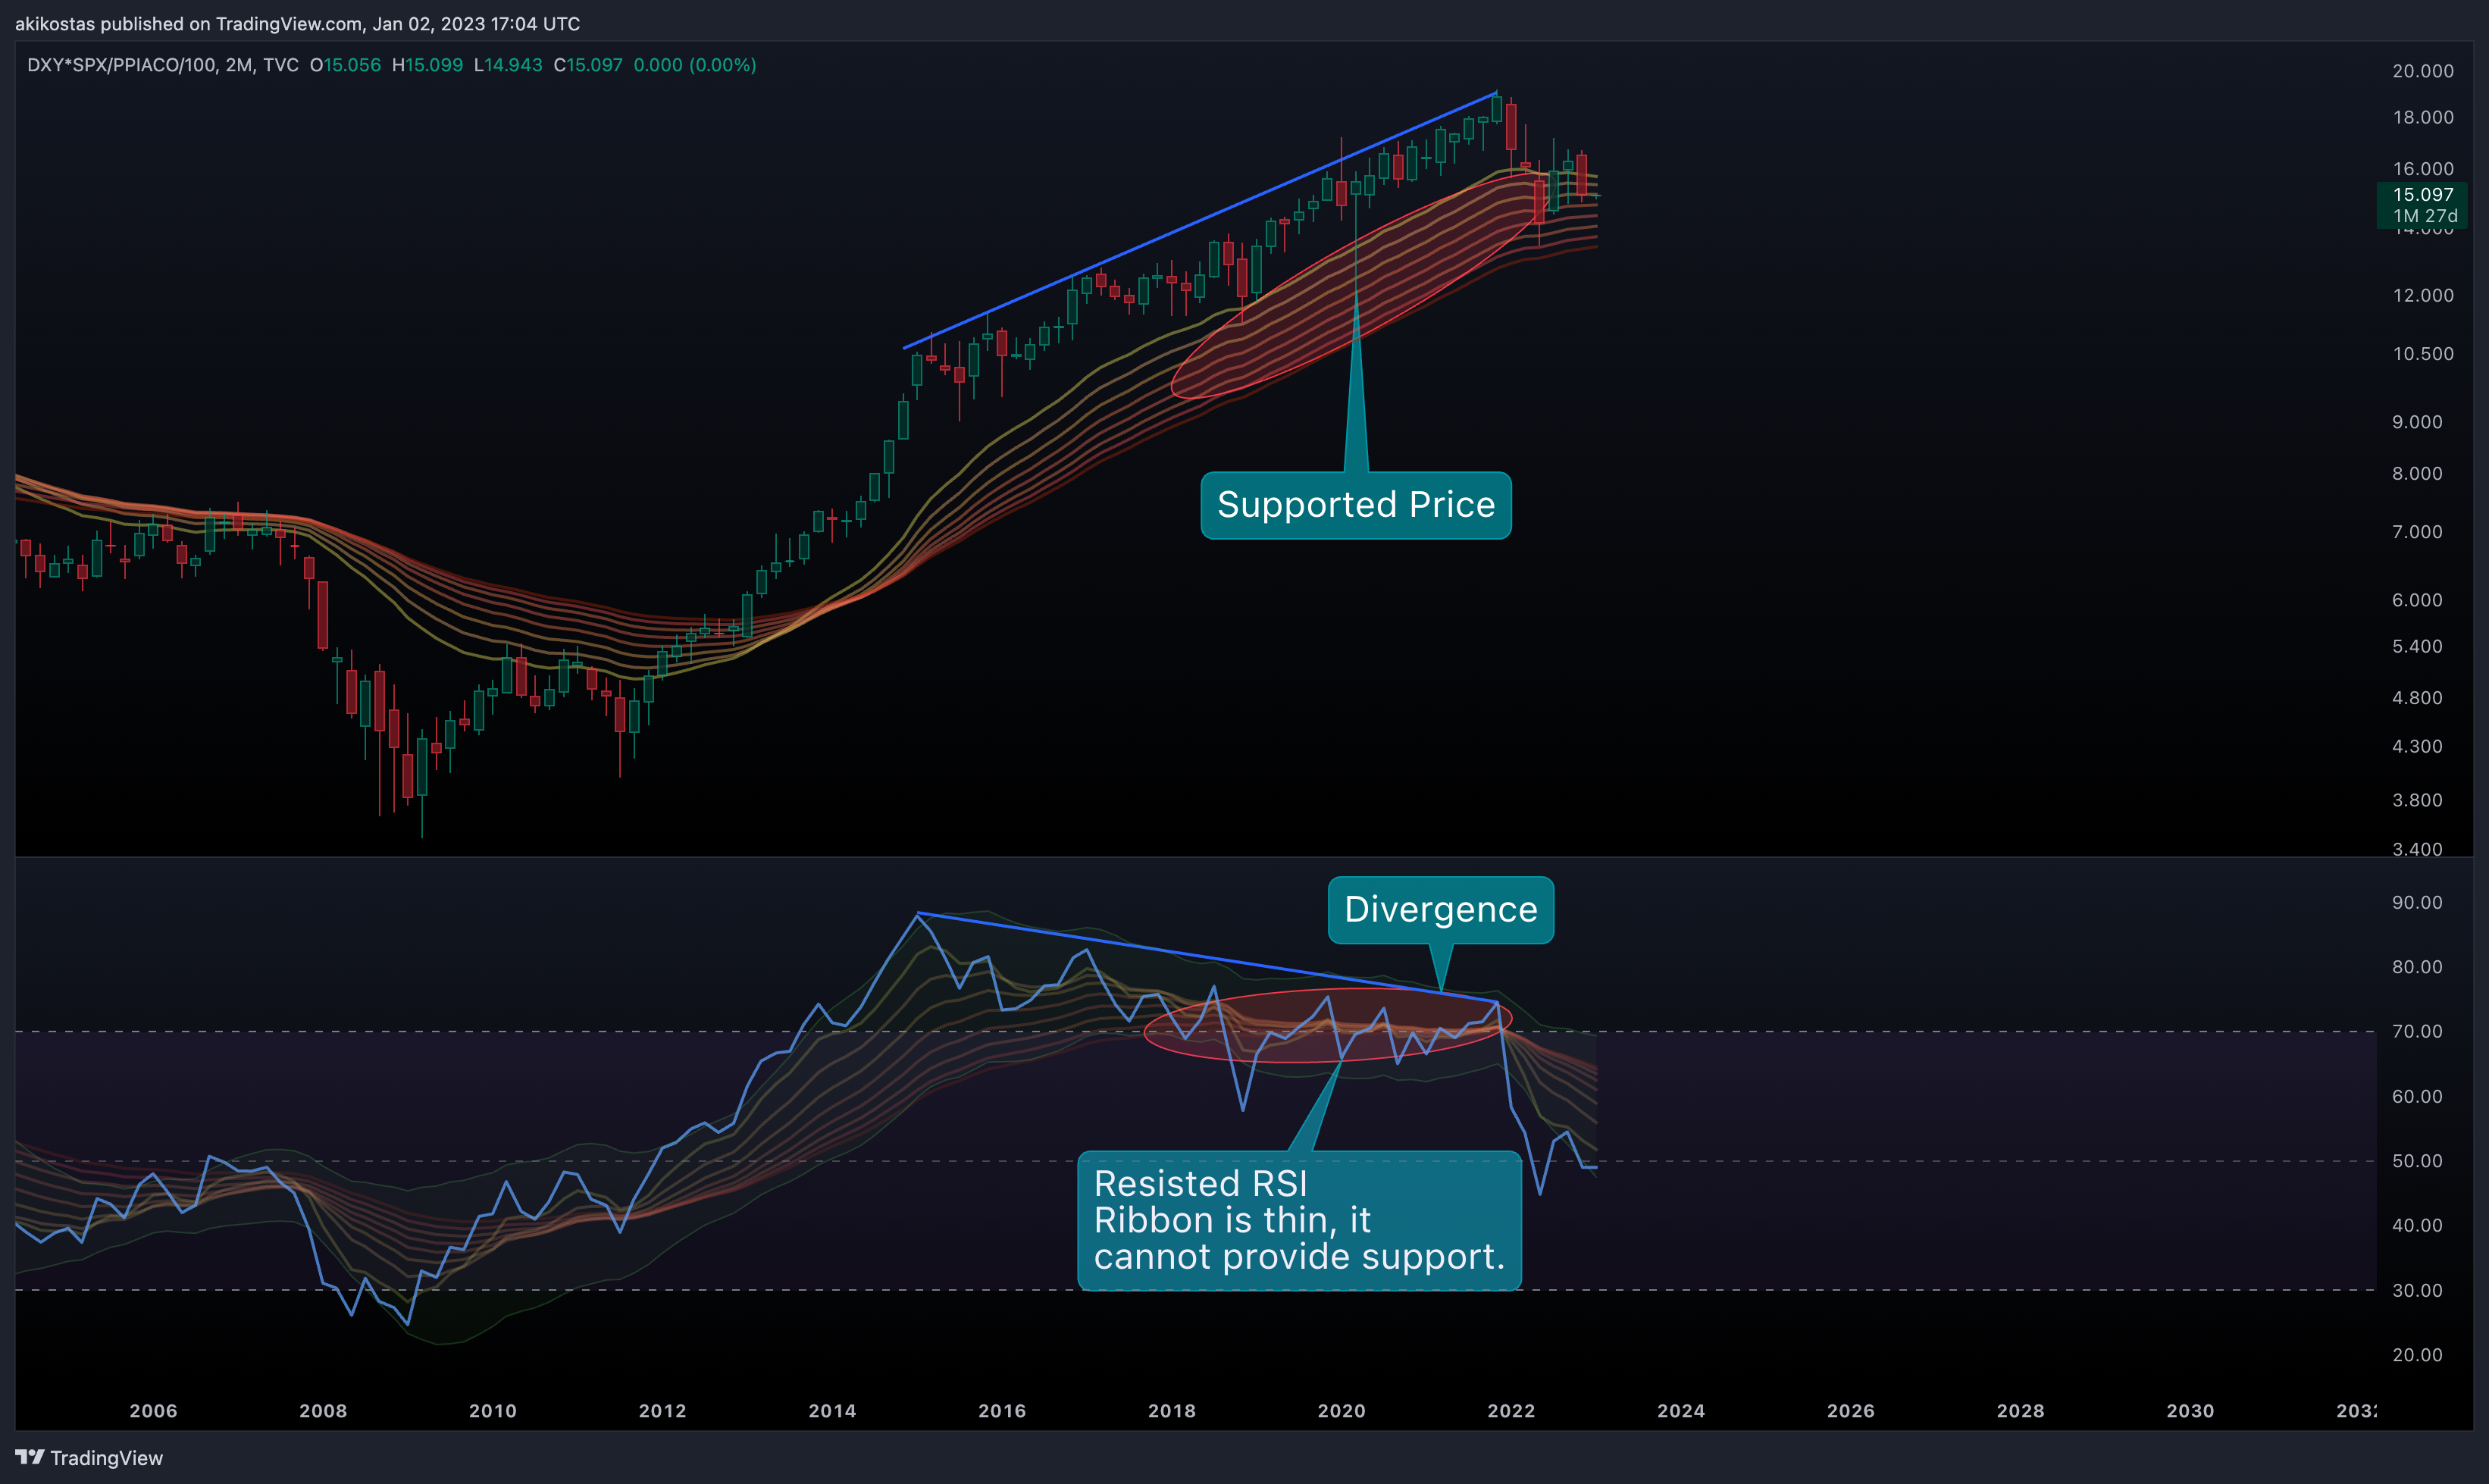Click the 2022 label on the time axis

(x=1511, y=1410)
